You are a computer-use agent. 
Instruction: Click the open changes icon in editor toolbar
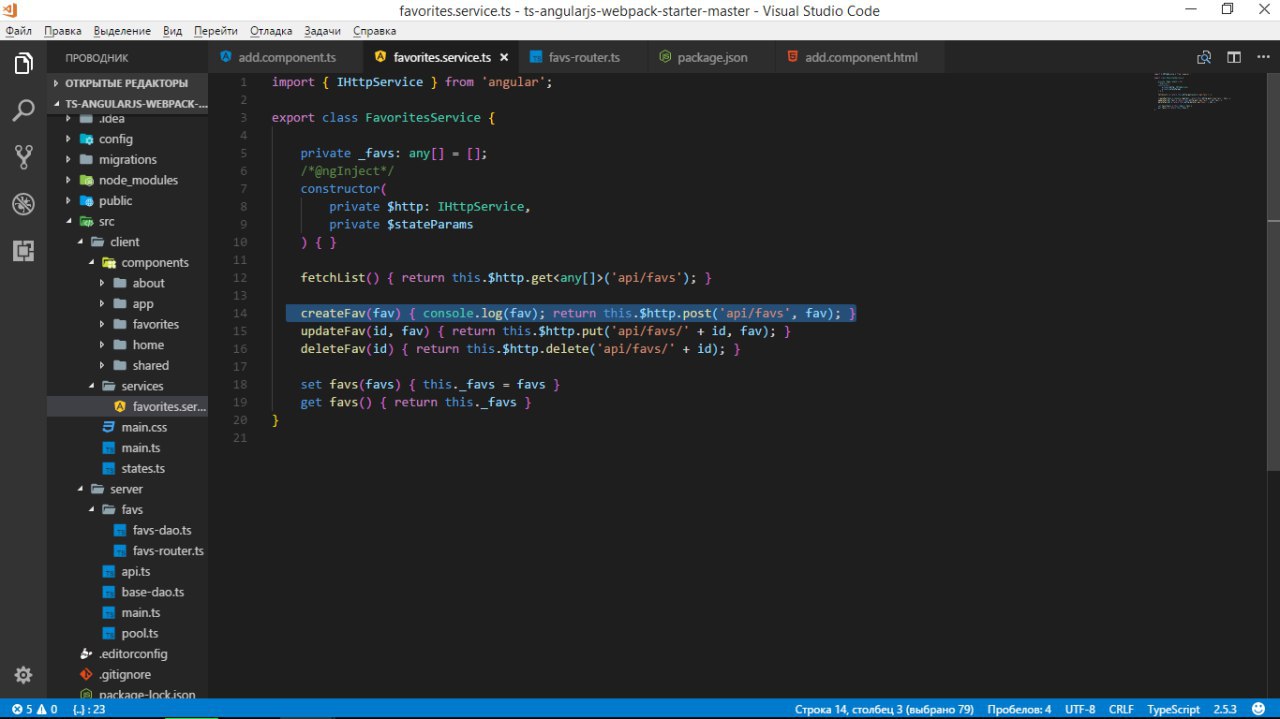1205,57
